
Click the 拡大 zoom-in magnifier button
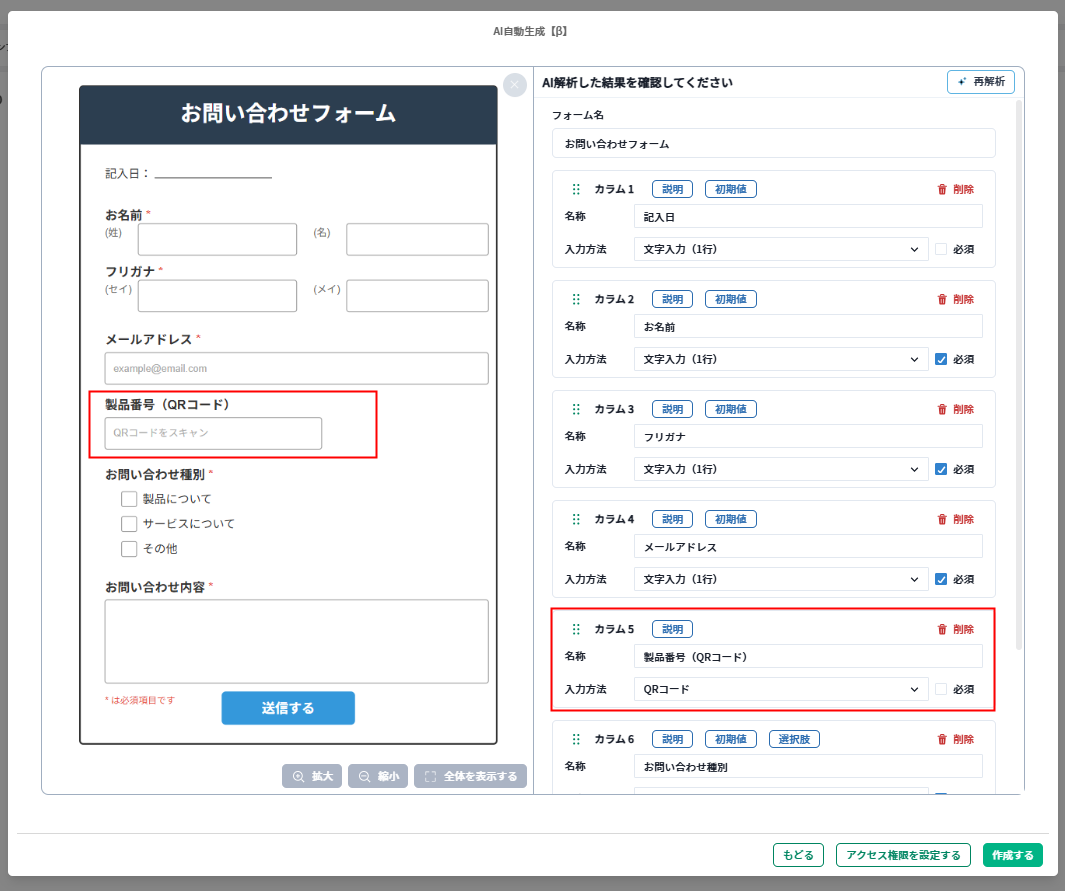312,776
